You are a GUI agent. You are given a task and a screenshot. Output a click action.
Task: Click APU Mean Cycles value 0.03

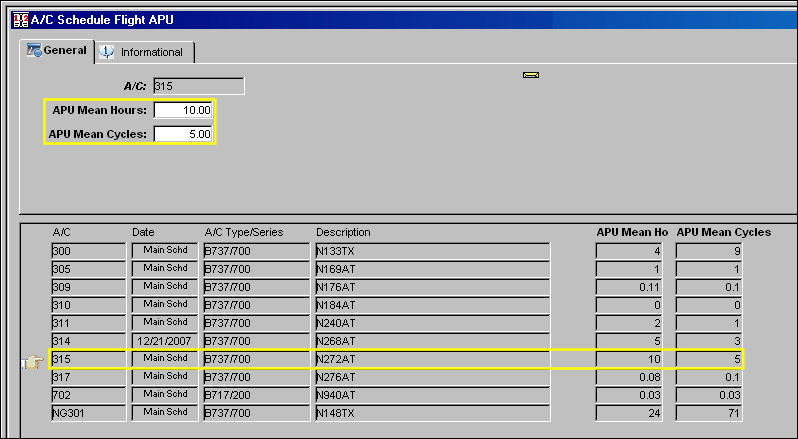click(708, 395)
